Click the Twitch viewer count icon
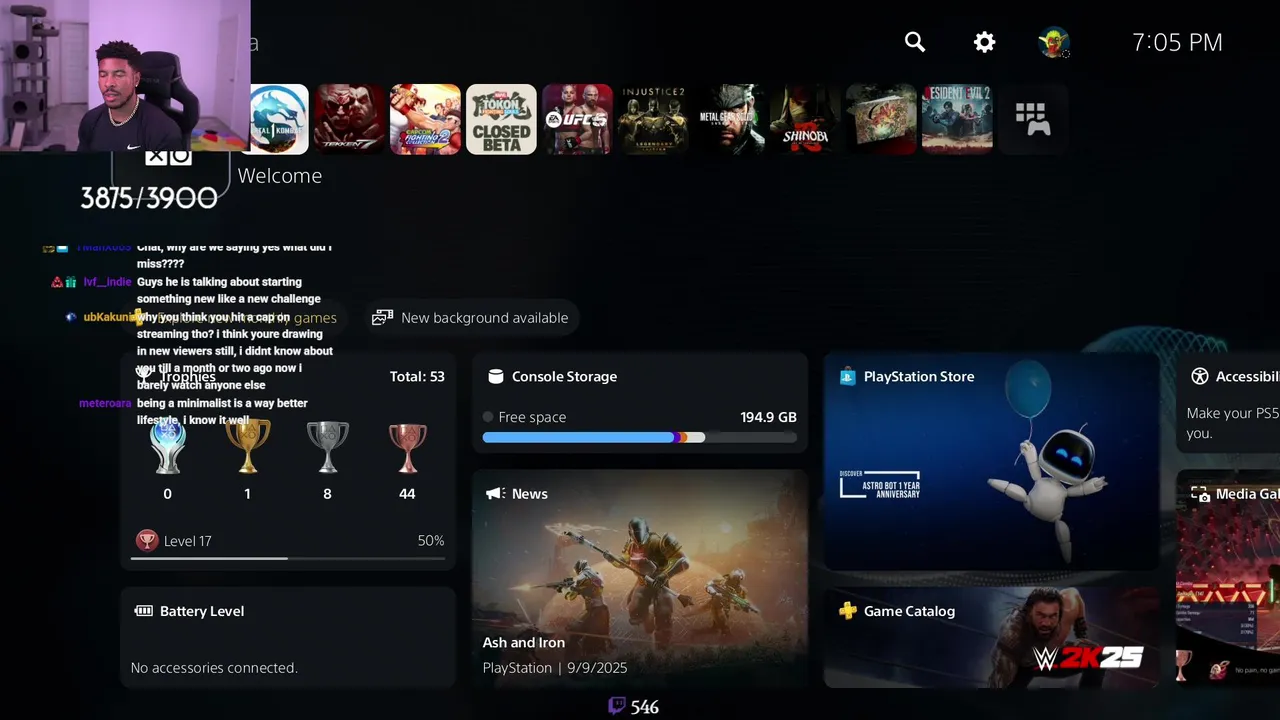This screenshot has width=1280, height=720. point(617,706)
